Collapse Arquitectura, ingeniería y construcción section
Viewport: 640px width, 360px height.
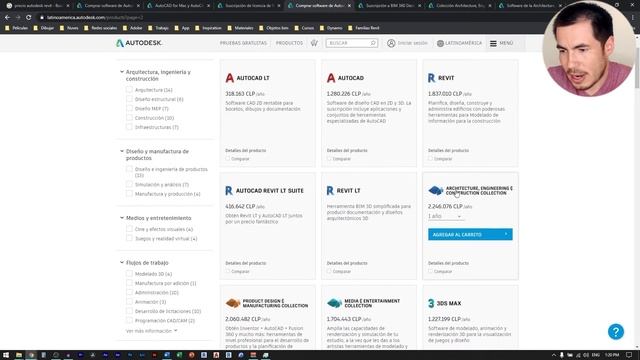coord(122,72)
